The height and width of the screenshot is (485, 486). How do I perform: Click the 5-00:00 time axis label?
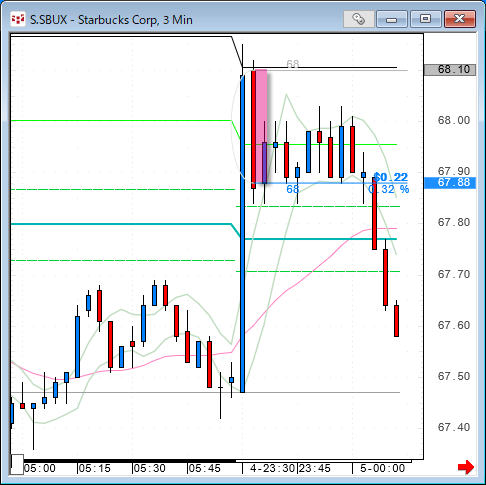pyautogui.click(x=382, y=468)
